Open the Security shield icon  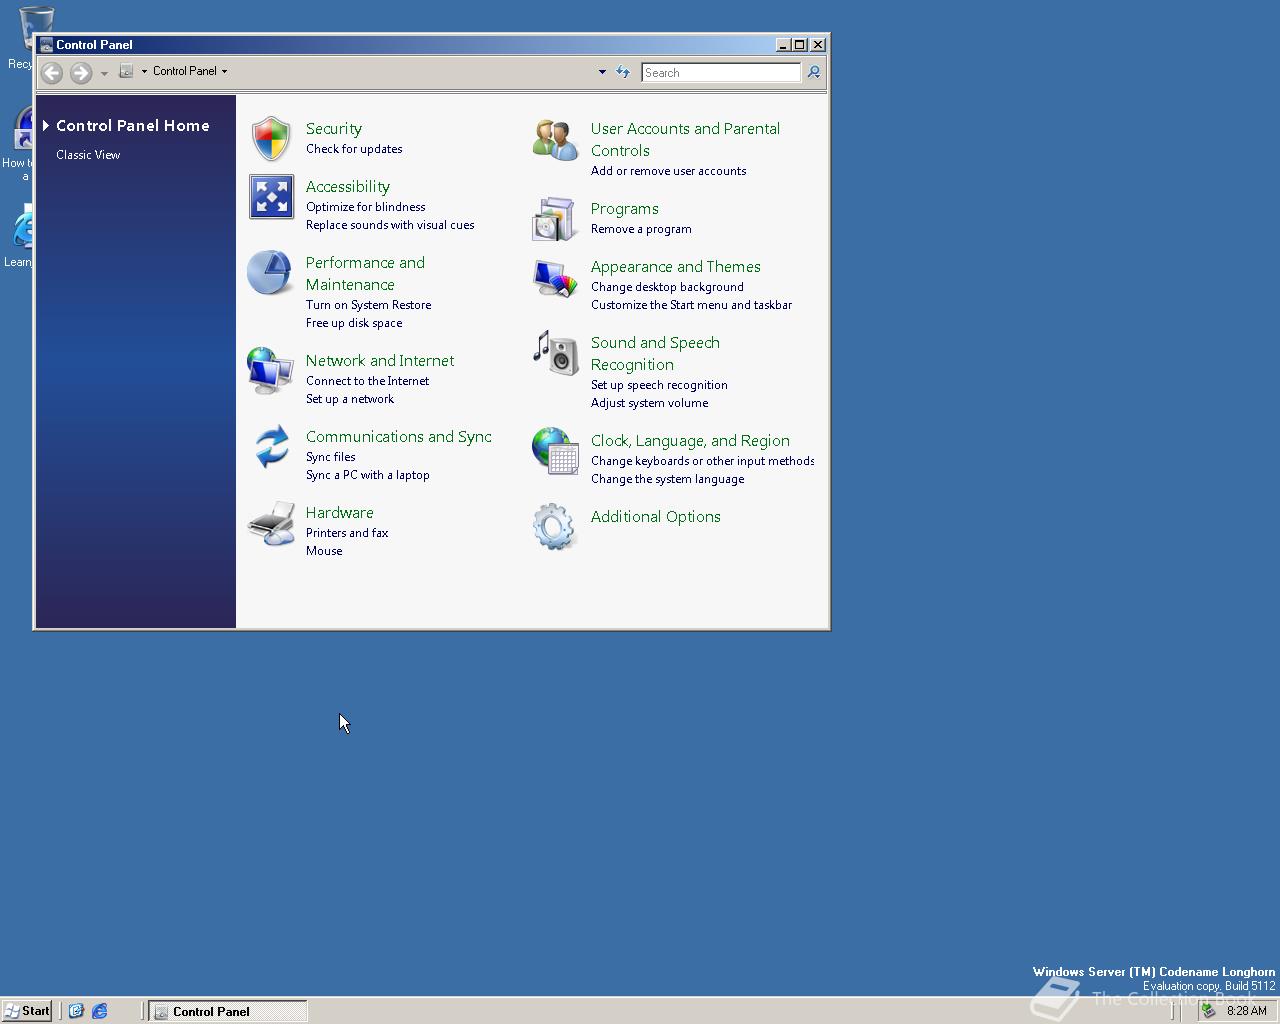pyautogui.click(x=271, y=138)
